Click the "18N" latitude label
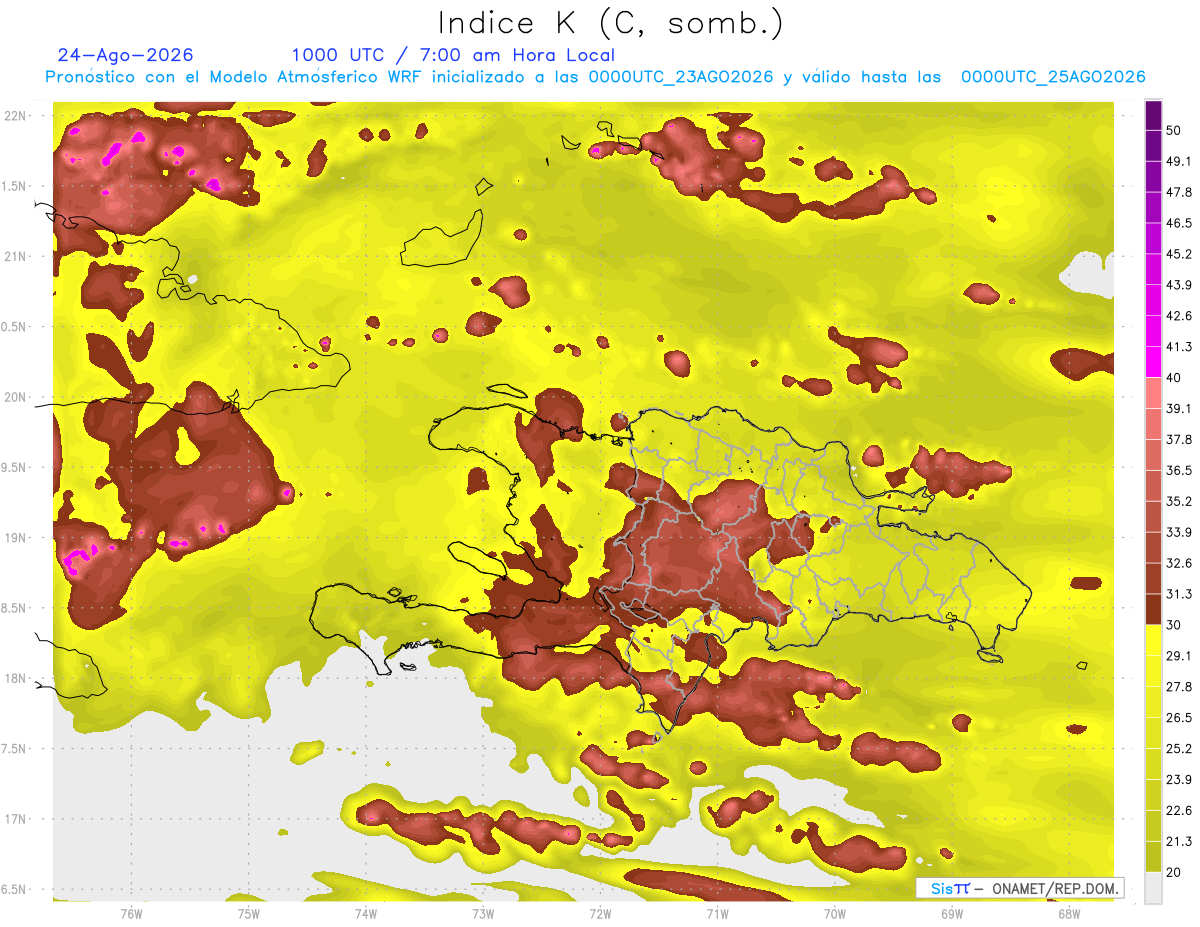This screenshot has width=1200, height=927. [x=16, y=678]
